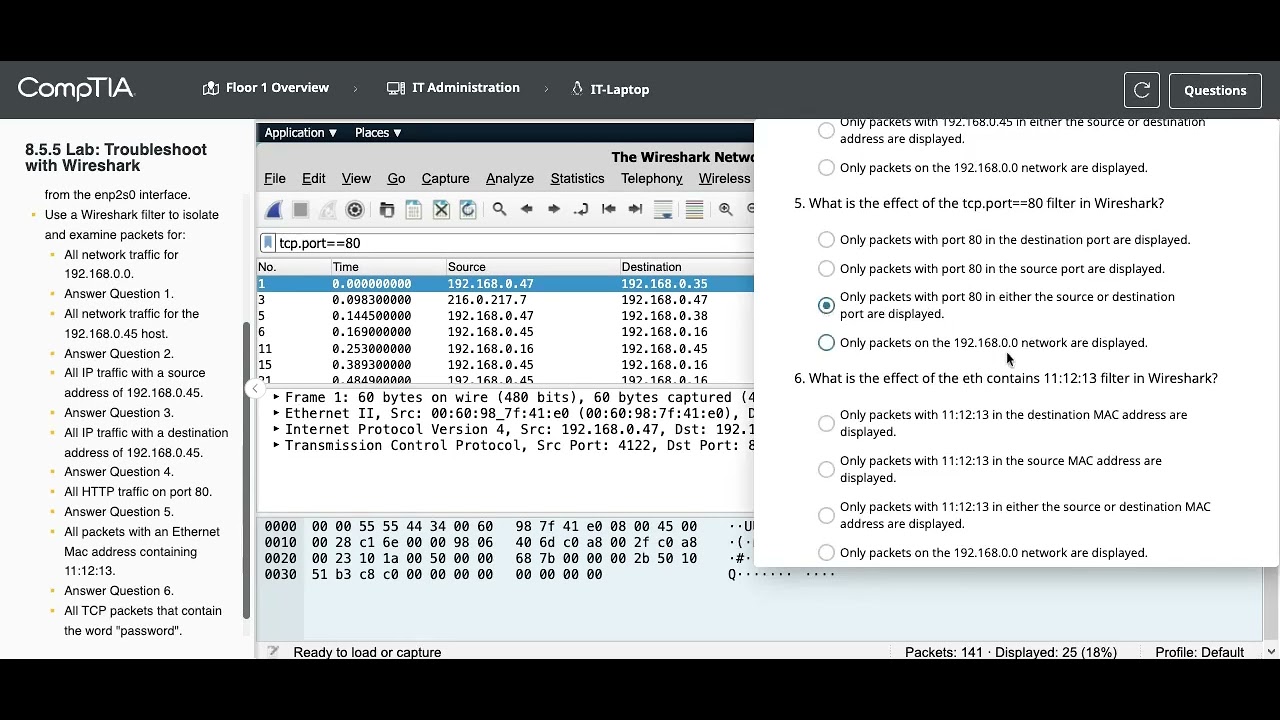Zoom in on packet text
This screenshot has height=720, width=1280.
coord(726,209)
